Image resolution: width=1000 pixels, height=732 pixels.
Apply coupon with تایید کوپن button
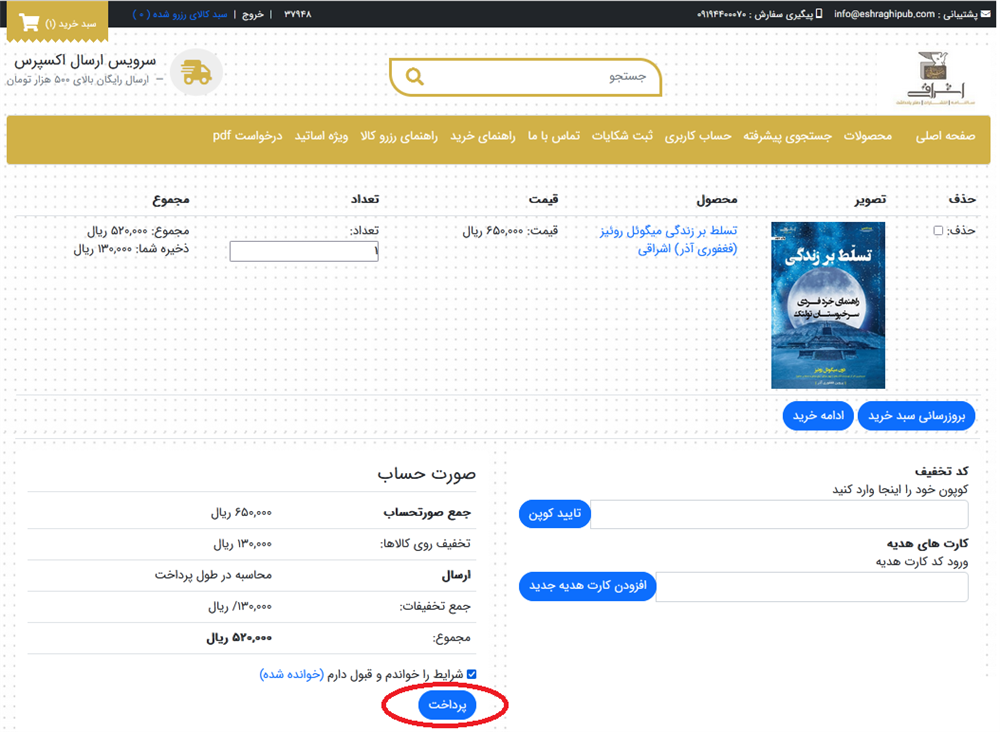[555, 514]
